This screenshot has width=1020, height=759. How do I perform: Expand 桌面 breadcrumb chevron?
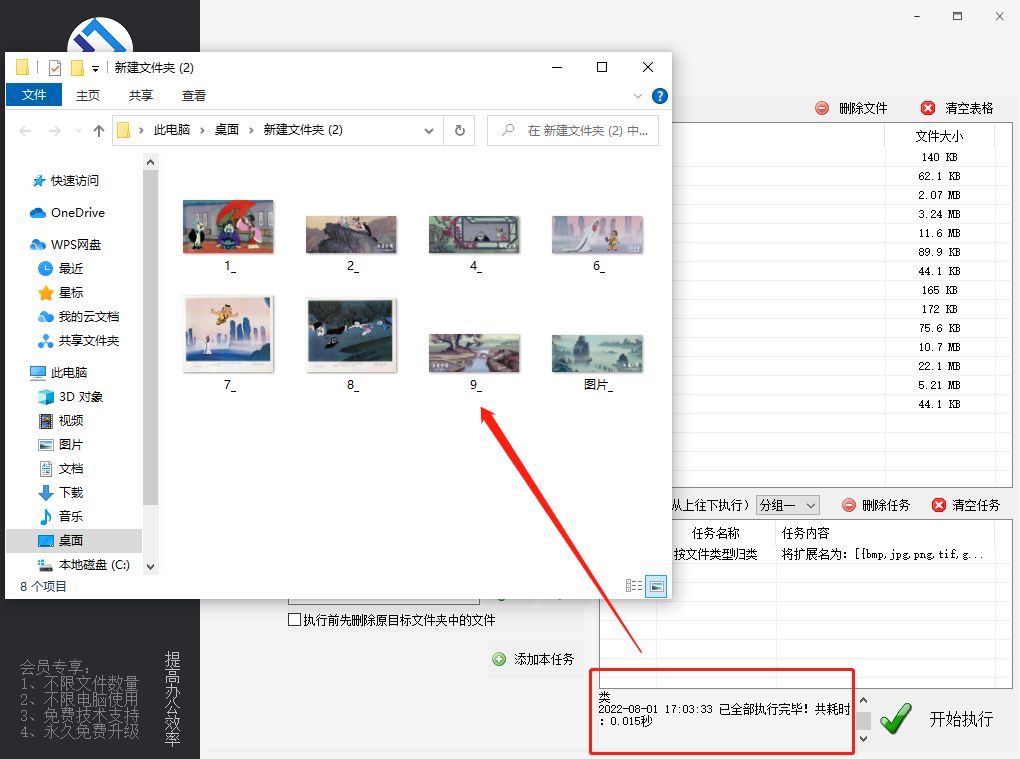(x=251, y=131)
